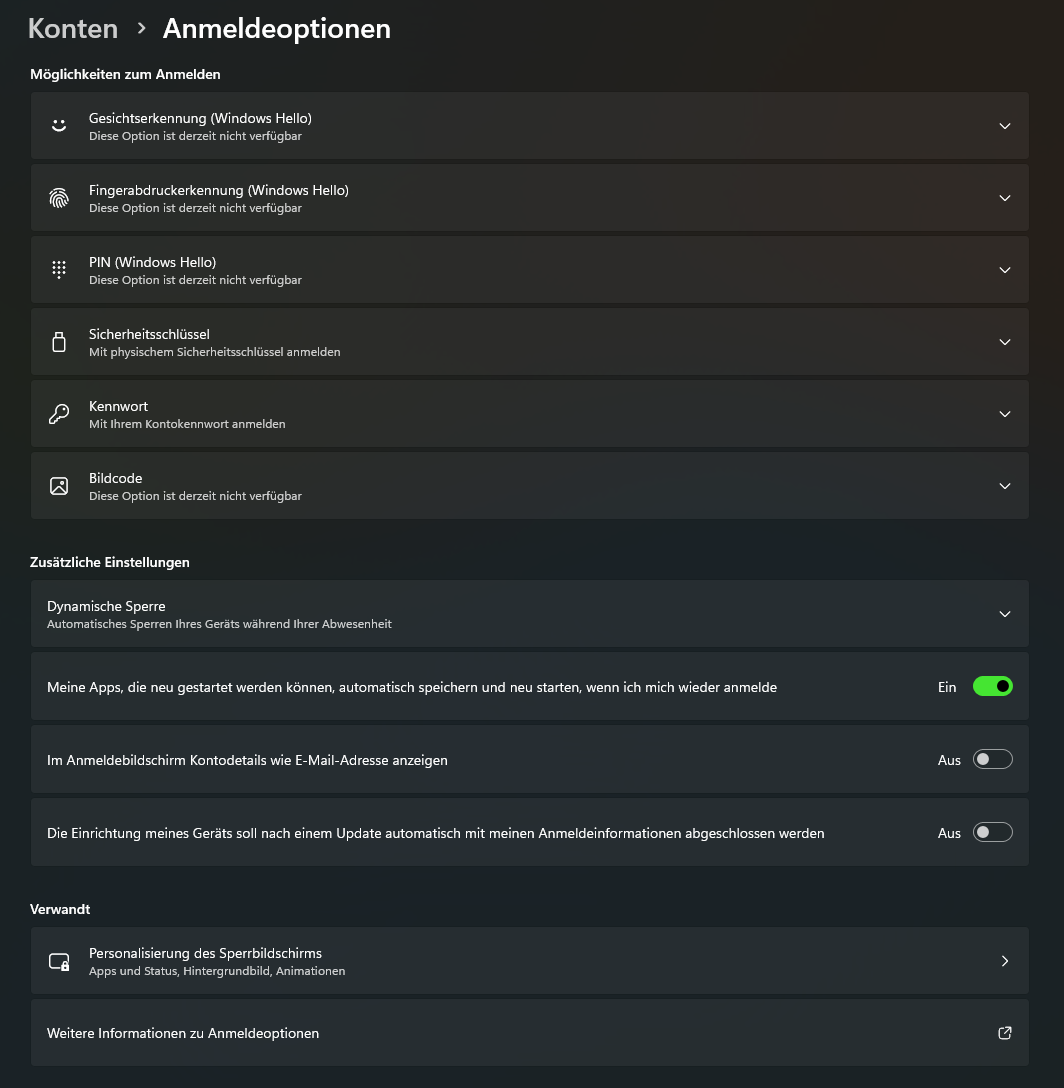Toggle automatic device setup after update
This screenshot has height=1088, width=1064.
992,832
